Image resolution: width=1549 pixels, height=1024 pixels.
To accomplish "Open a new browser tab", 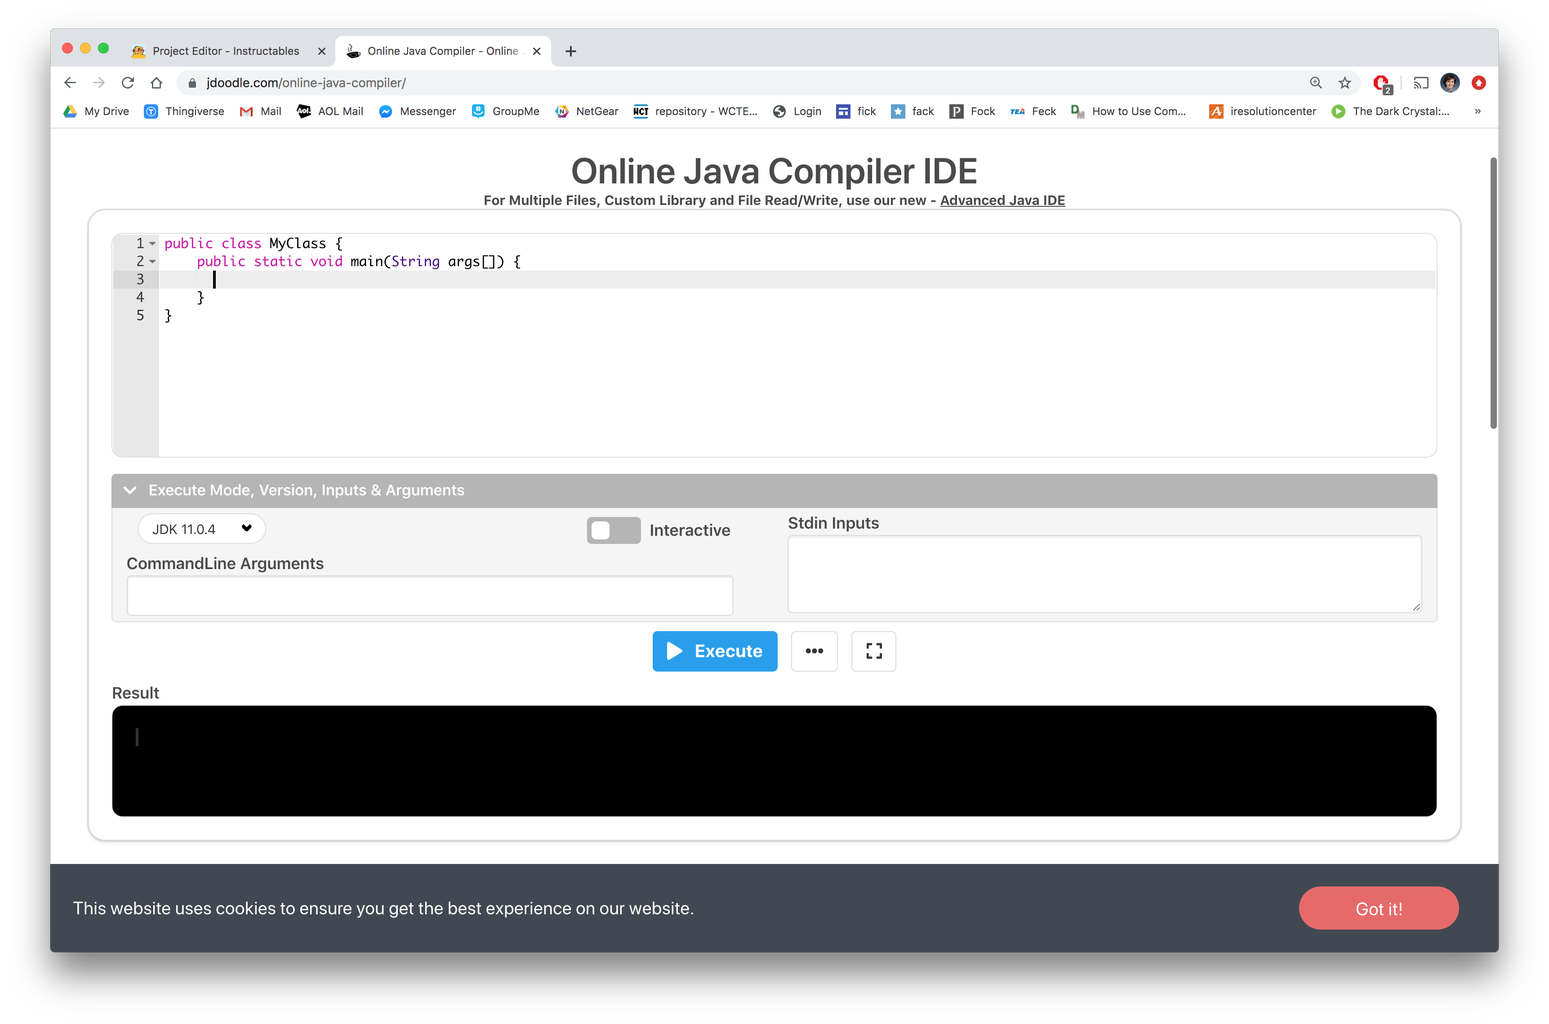I will pos(570,50).
